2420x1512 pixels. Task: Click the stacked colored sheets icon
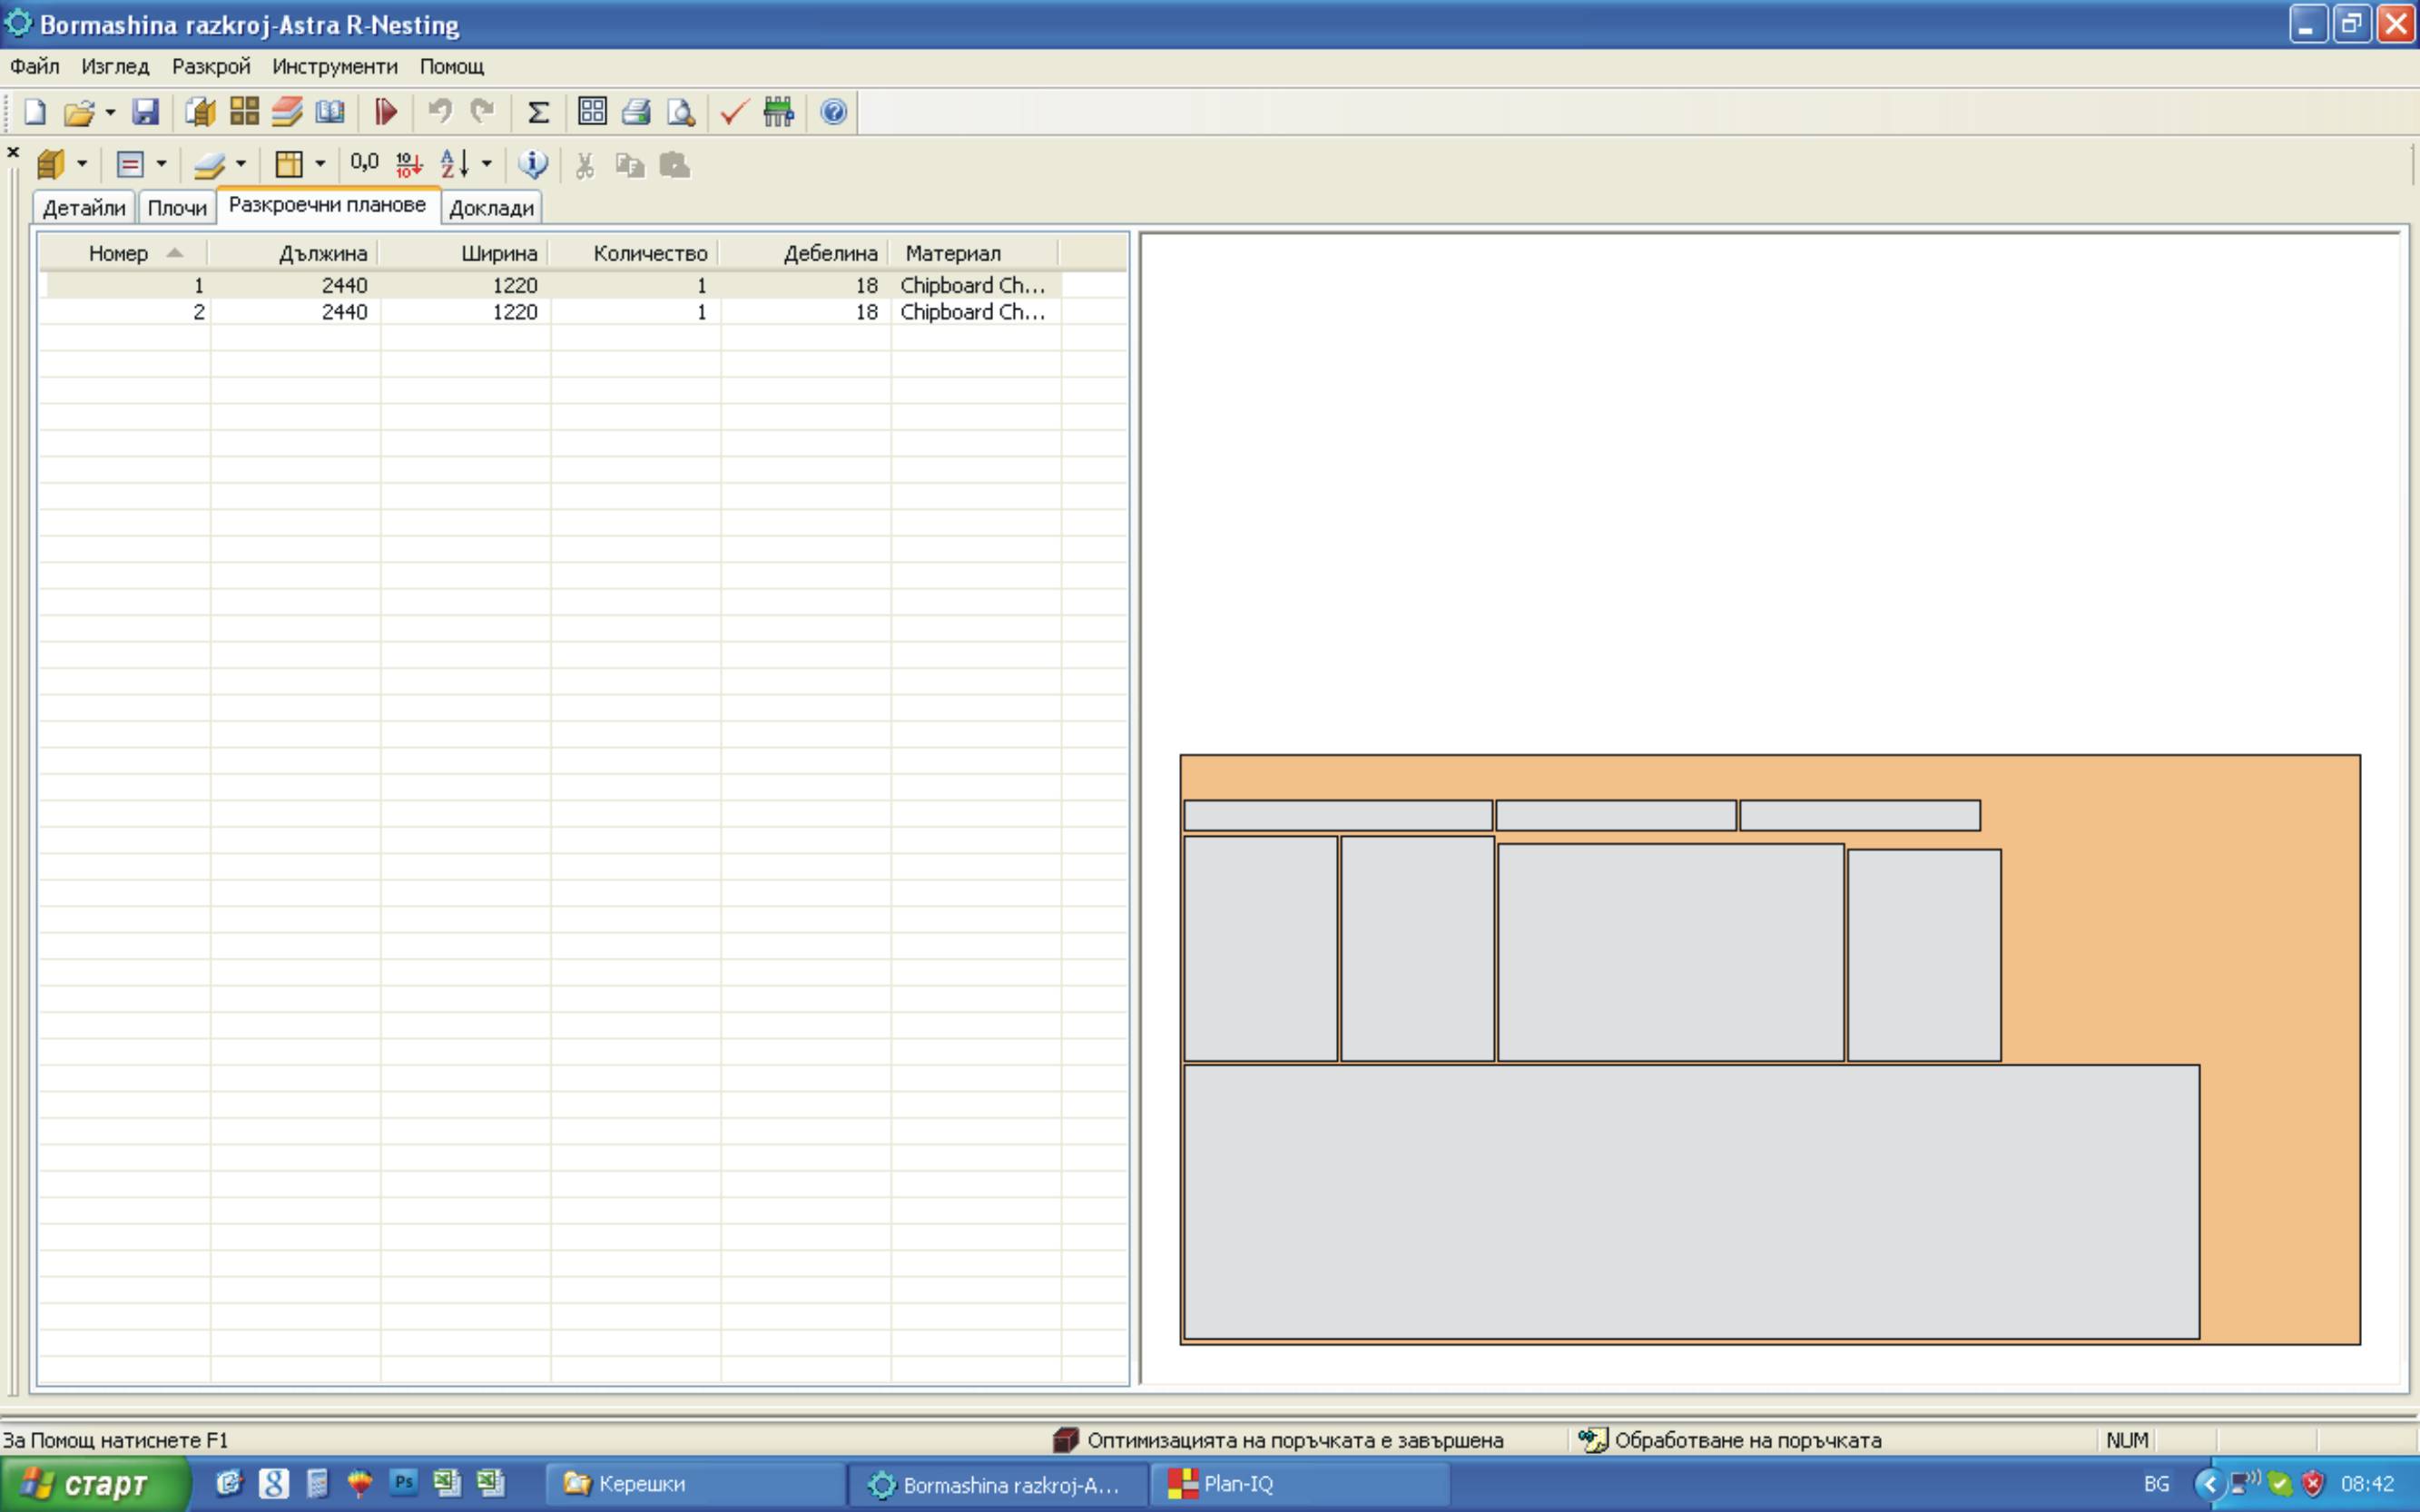pos(287,112)
